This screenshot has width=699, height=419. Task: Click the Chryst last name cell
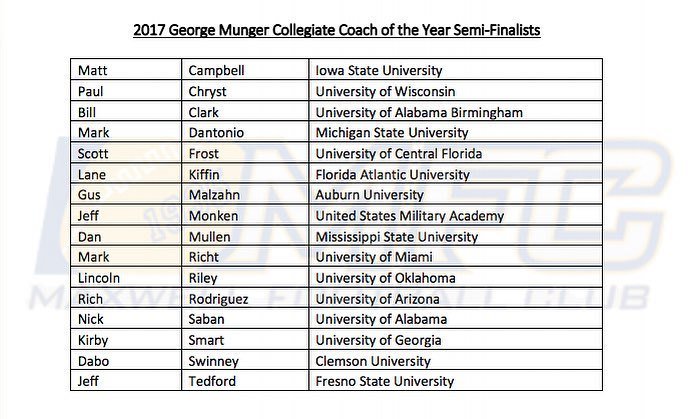click(x=245, y=91)
